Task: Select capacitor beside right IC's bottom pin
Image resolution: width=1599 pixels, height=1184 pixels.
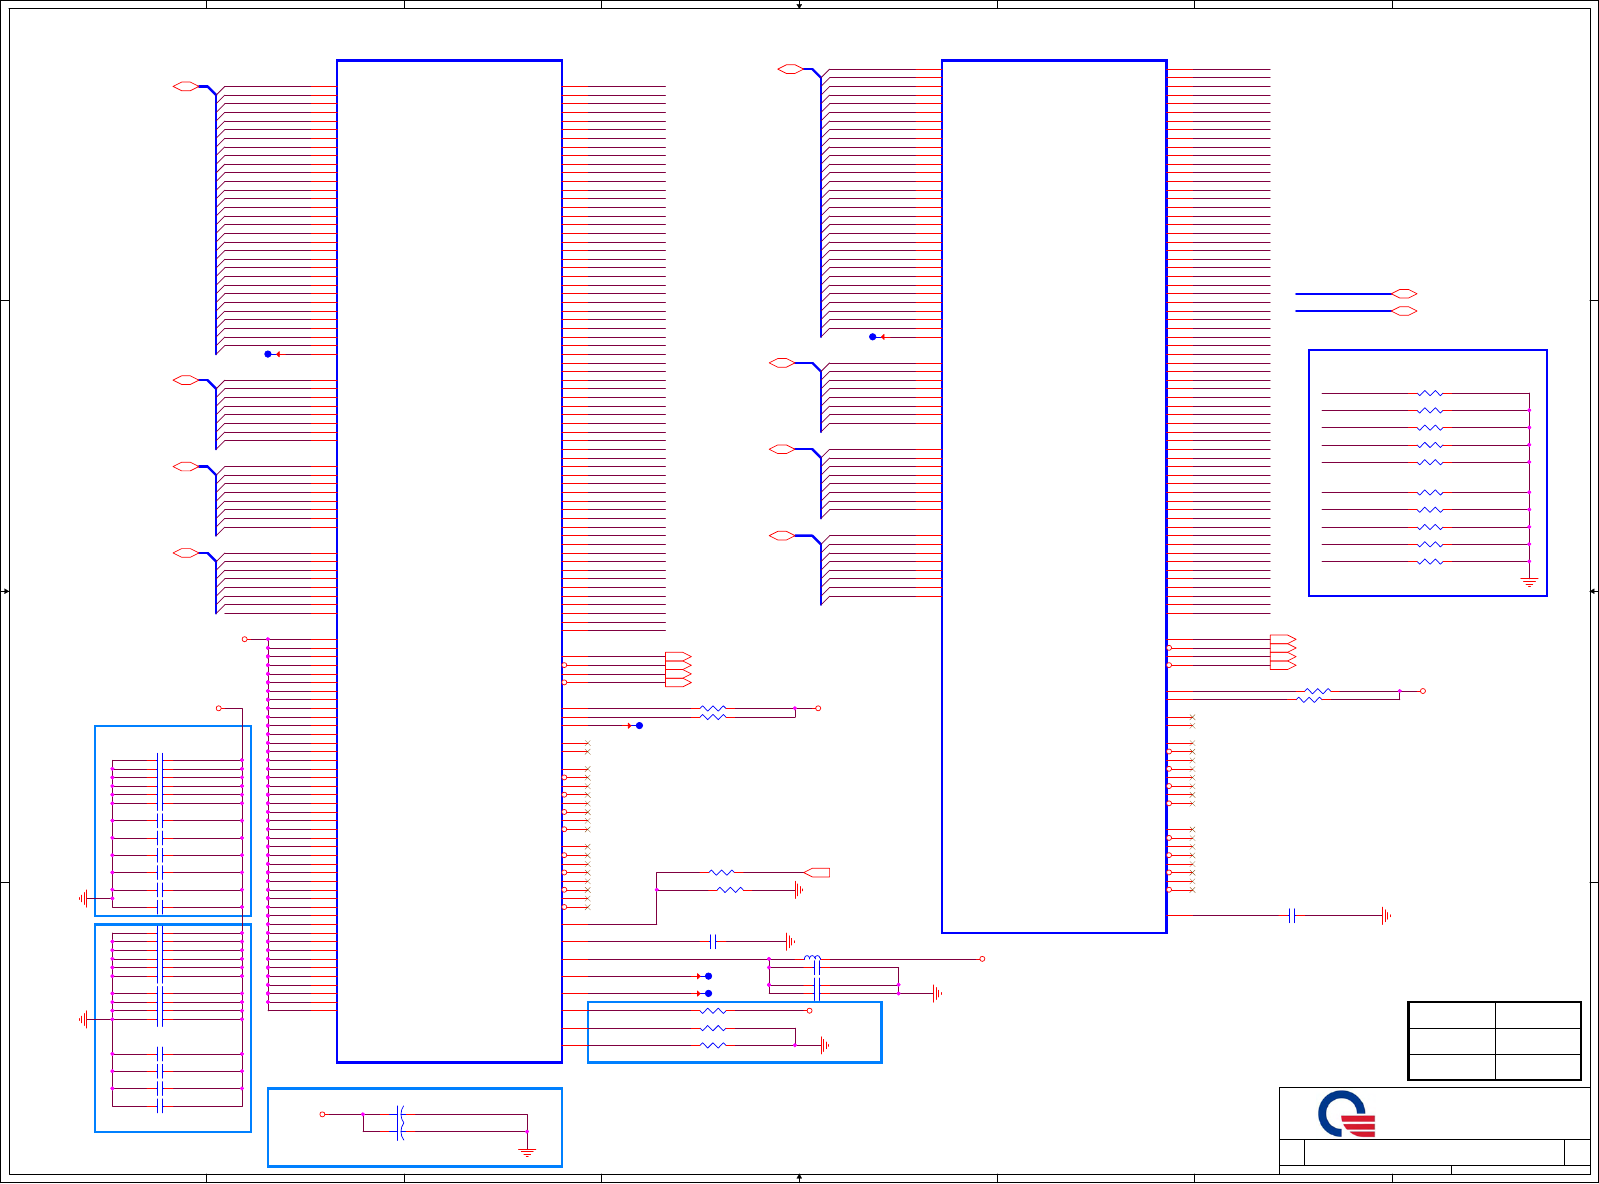Action: (1292, 915)
